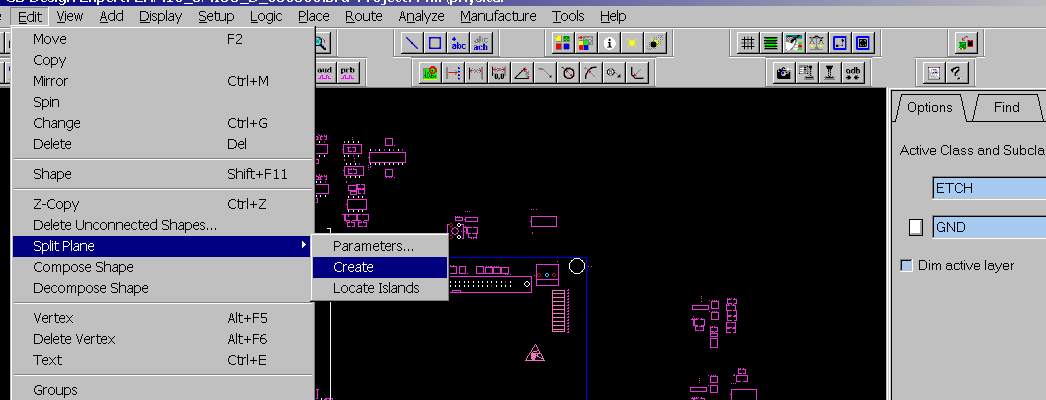Viewport: 1046px width, 400px height.
Task: Open the Manufacture menu
Action: pyautogui.click(x=498, y=16)
